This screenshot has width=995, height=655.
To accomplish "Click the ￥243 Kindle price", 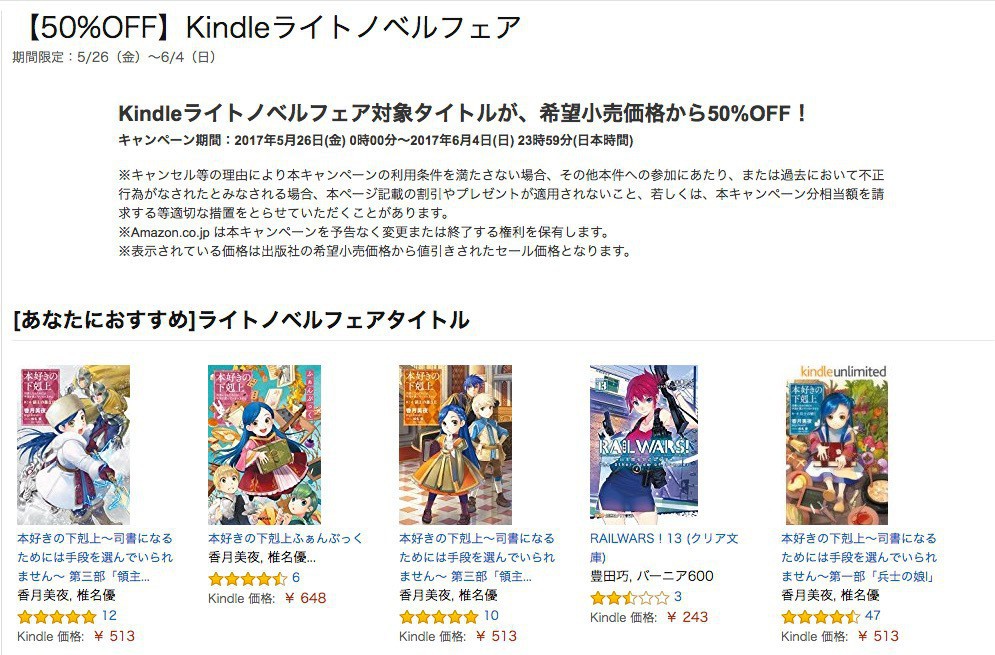I will [x=687, y=617].
